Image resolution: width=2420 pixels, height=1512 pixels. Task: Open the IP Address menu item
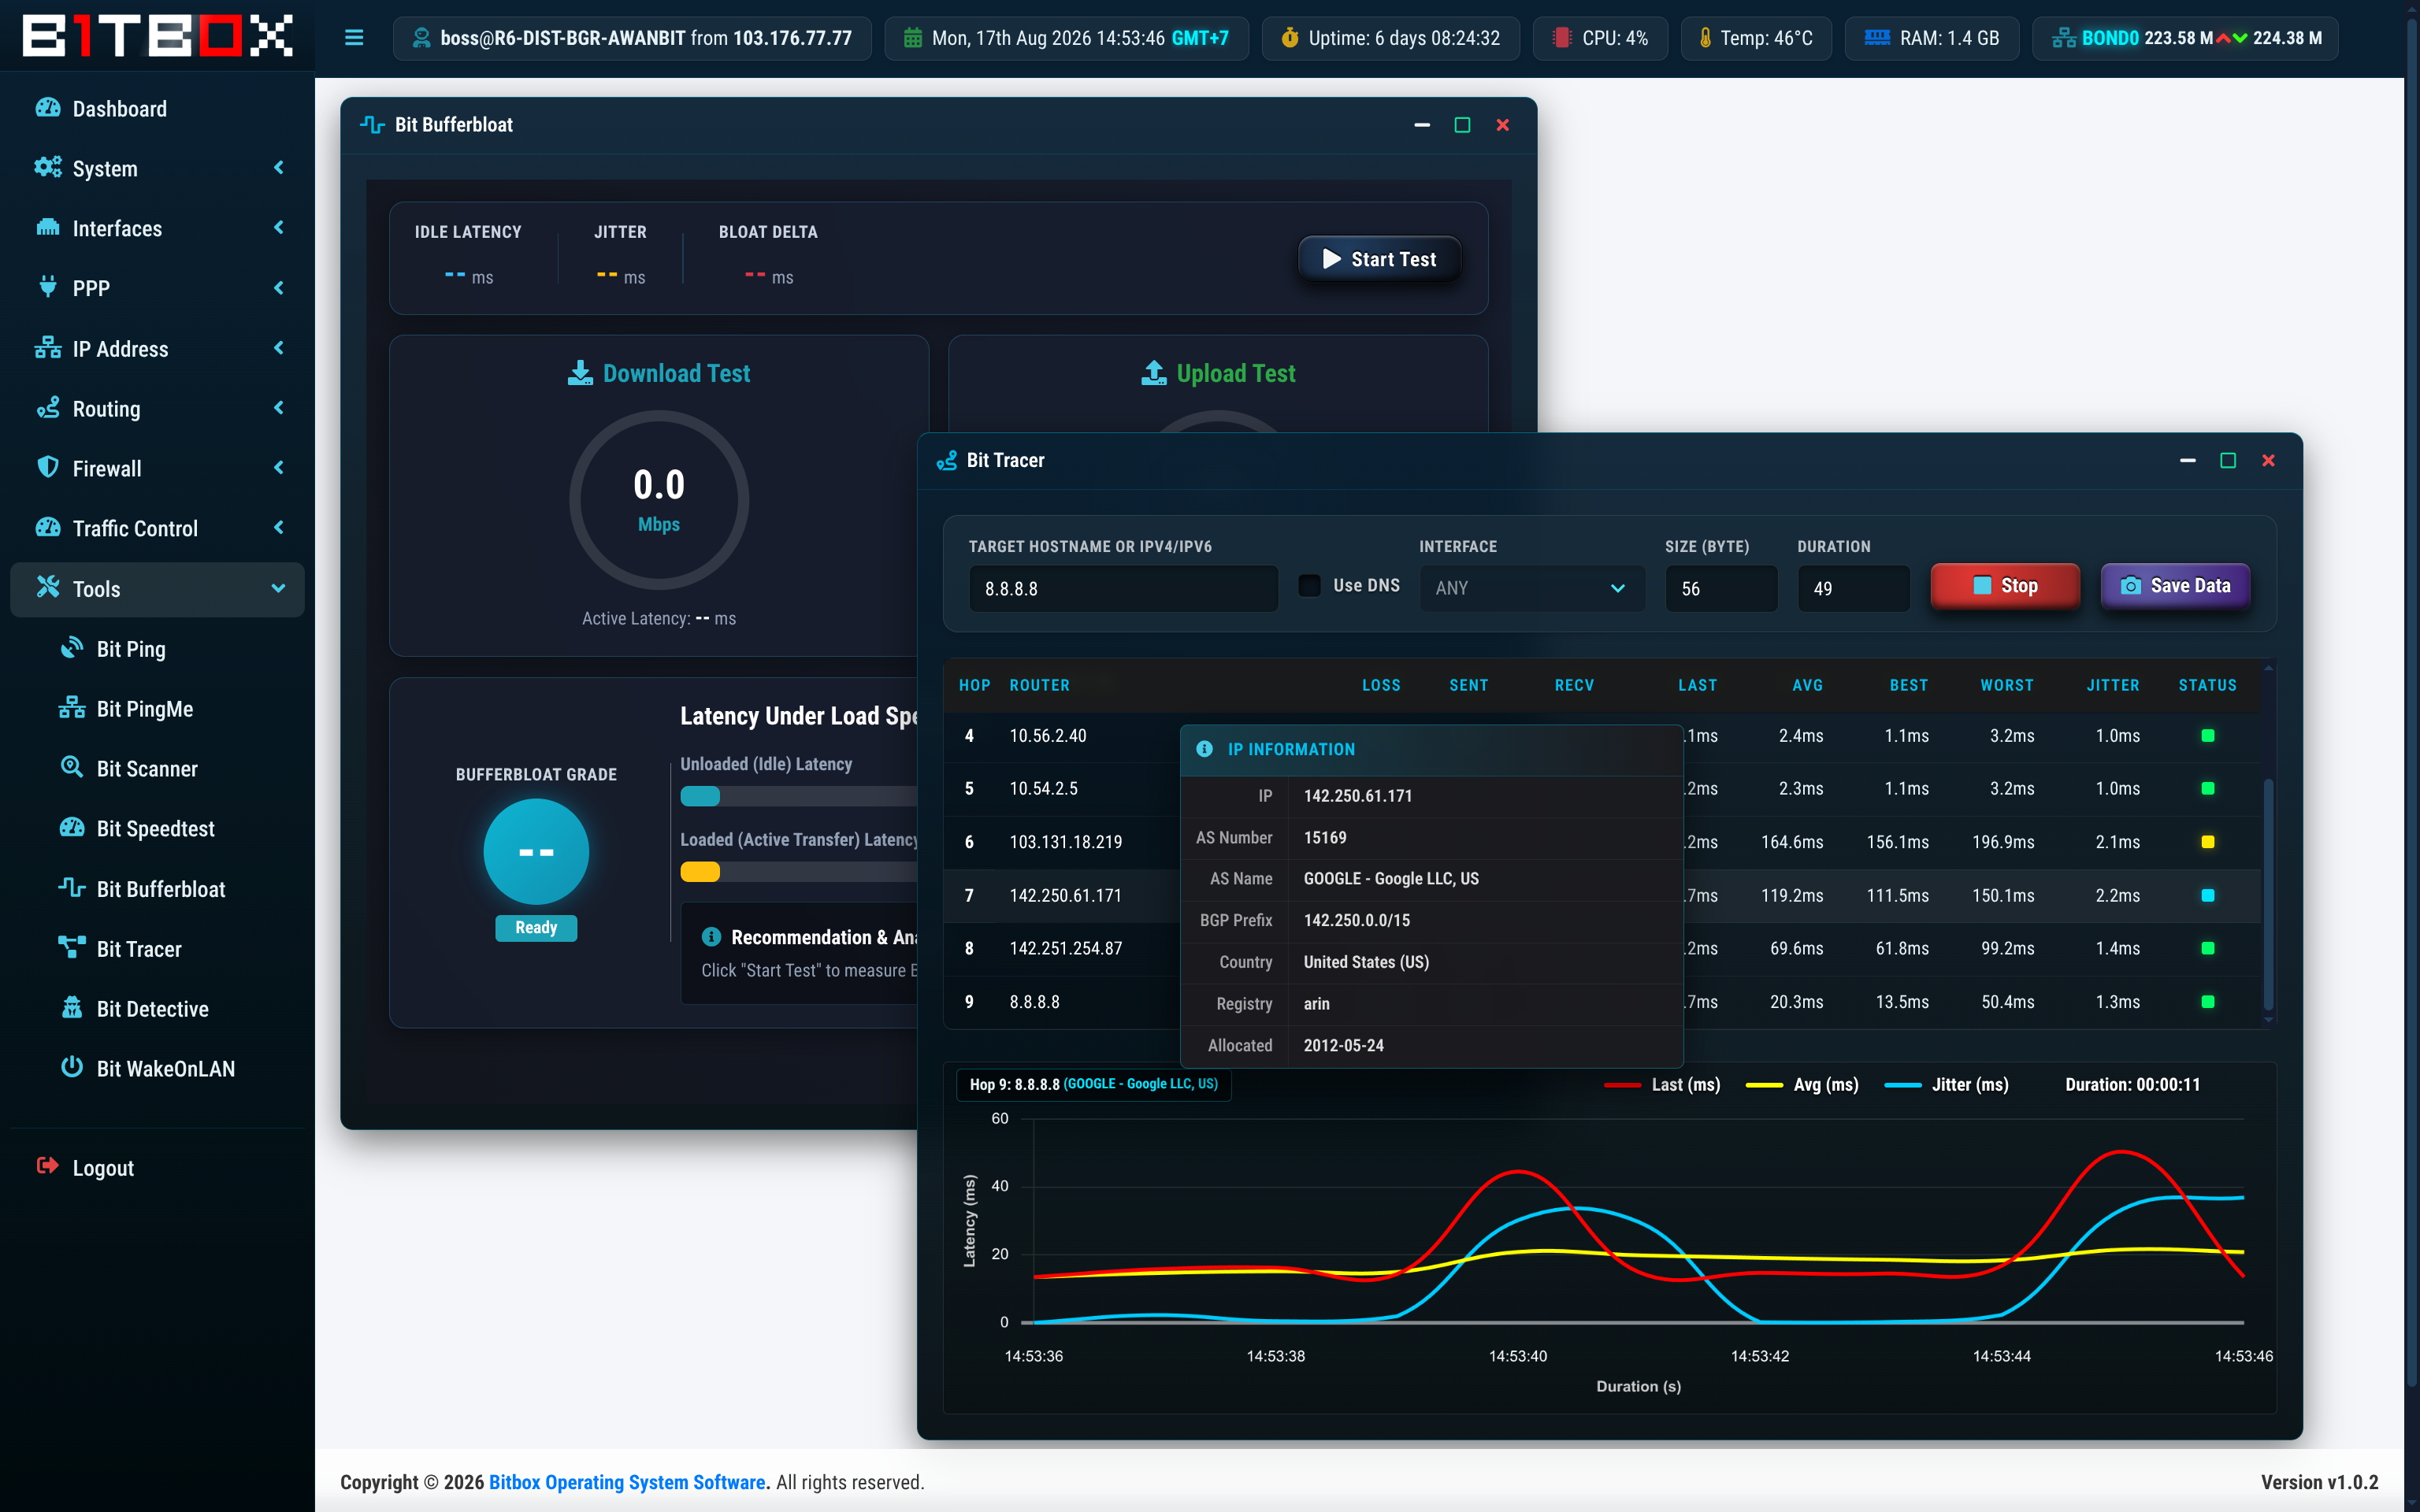[x=157, y=348]
